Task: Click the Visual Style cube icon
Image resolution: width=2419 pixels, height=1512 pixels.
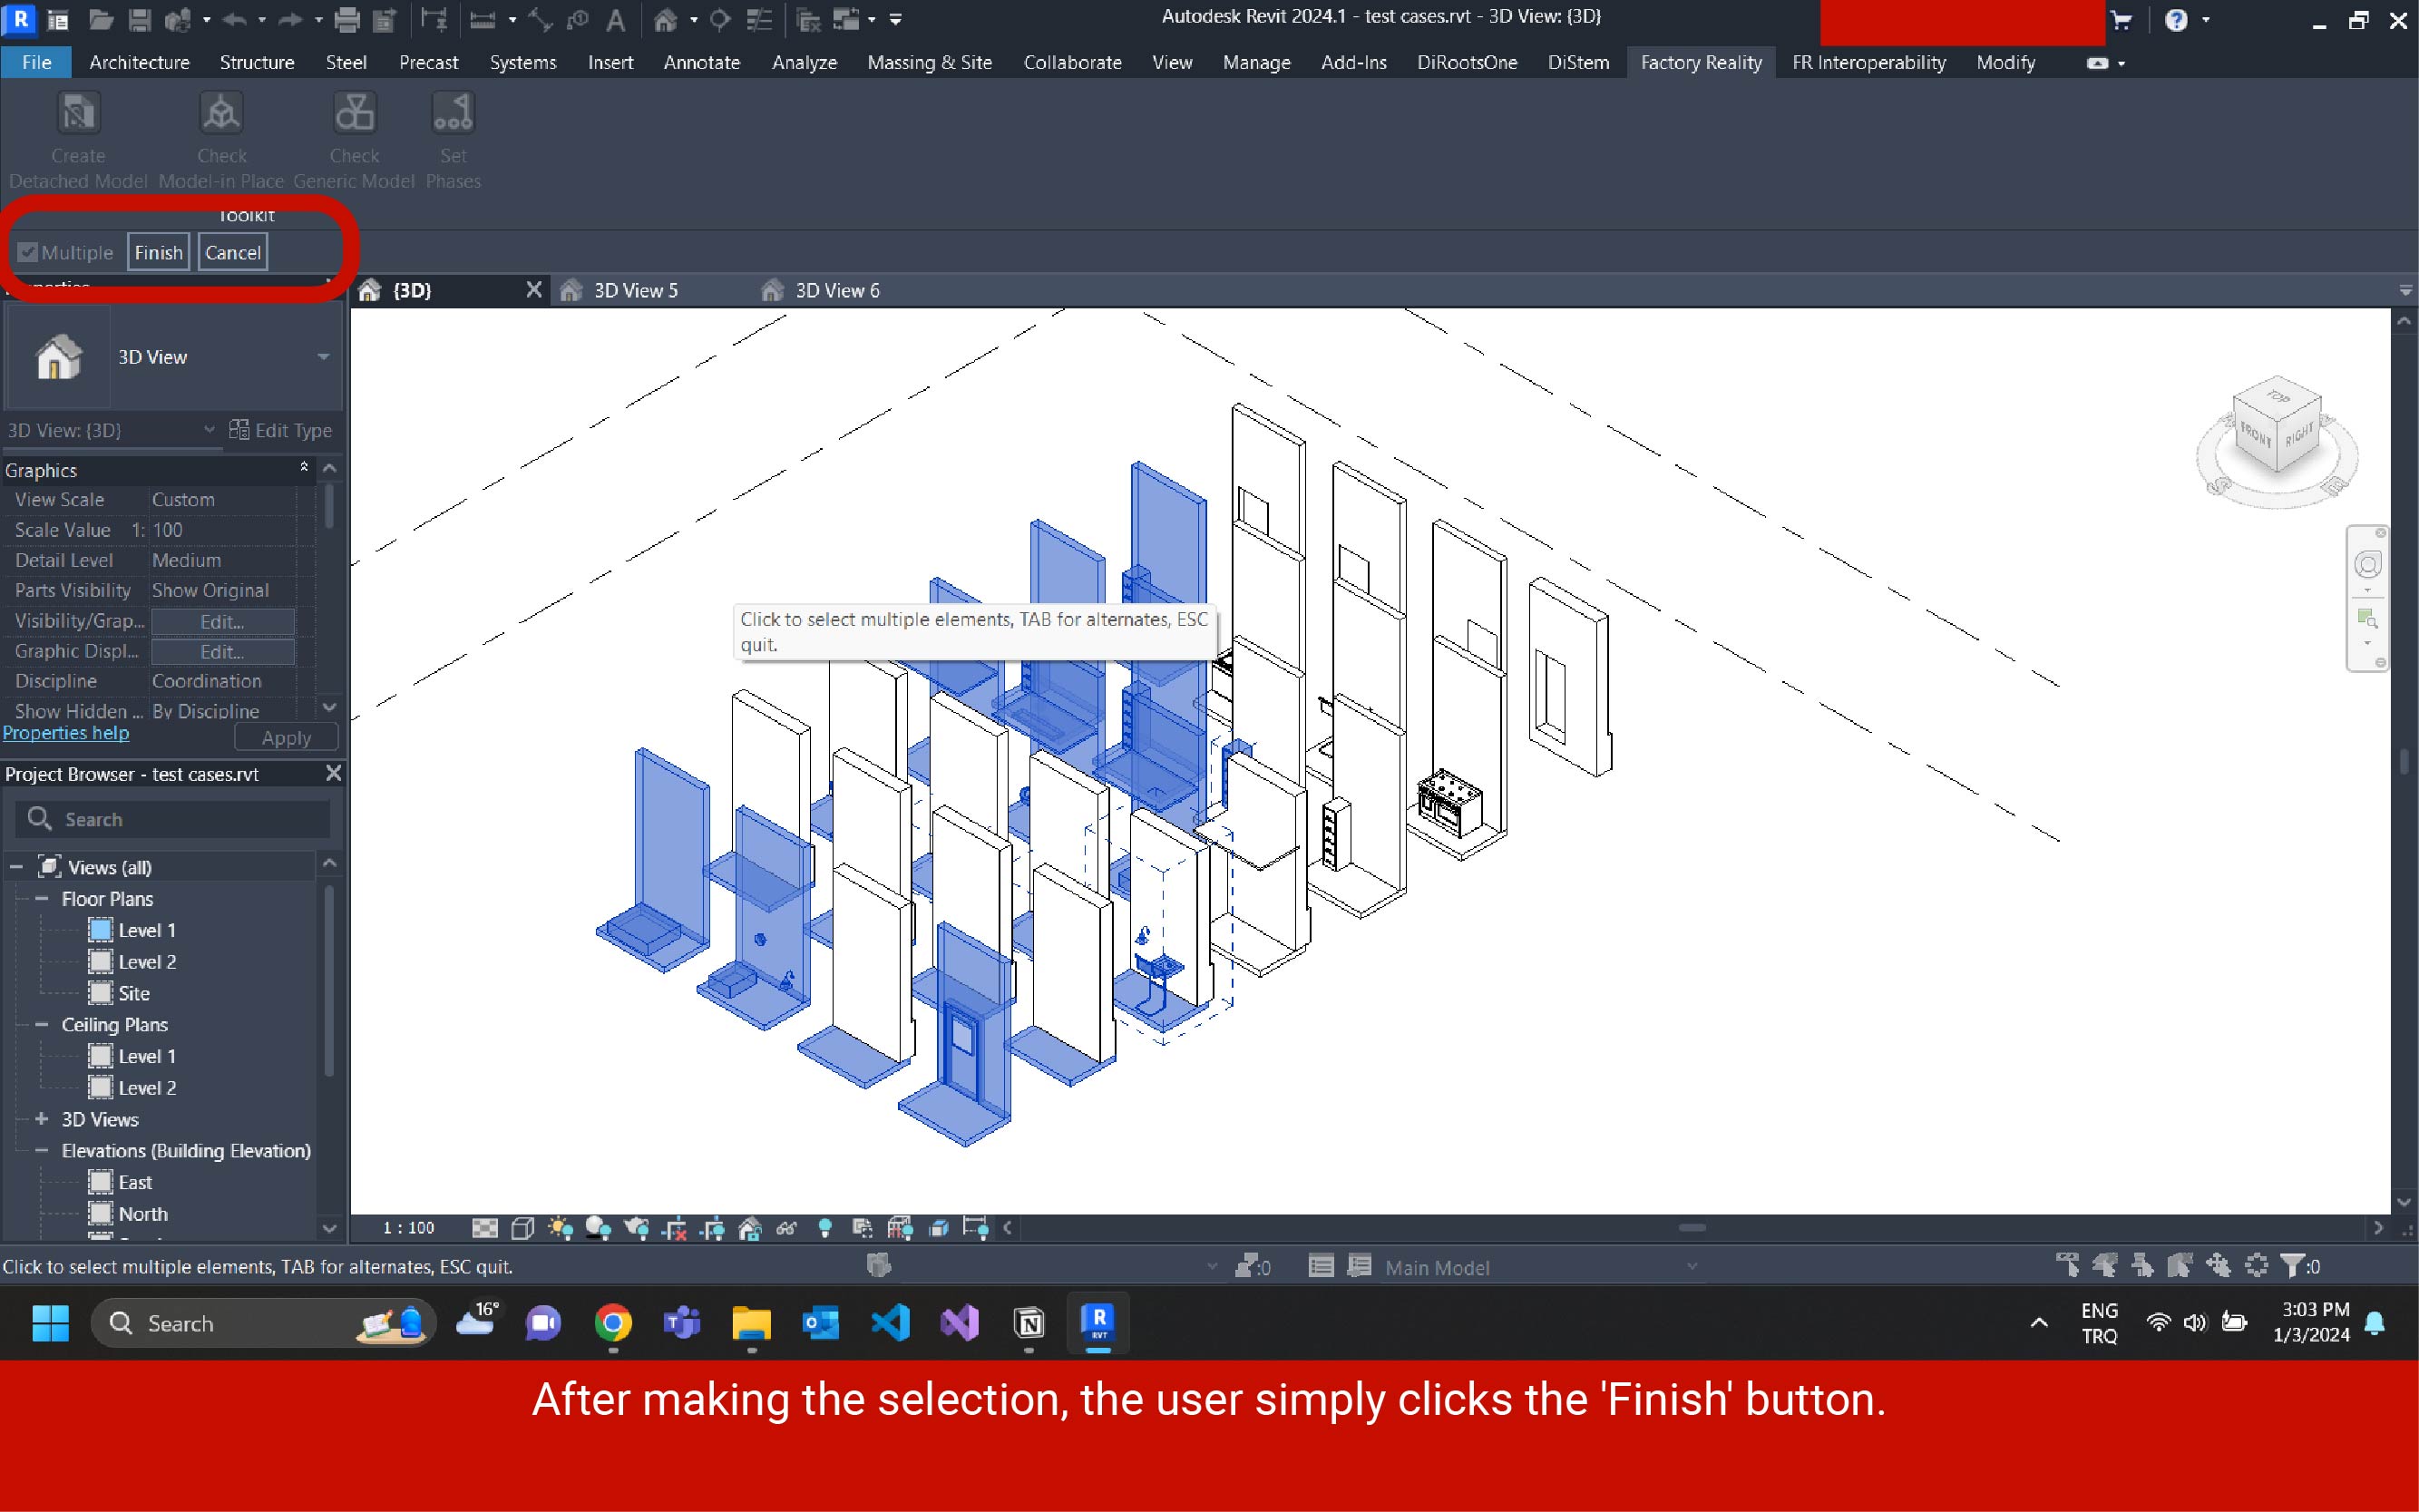Action: pyautogui.click(x=522, y=1228)
